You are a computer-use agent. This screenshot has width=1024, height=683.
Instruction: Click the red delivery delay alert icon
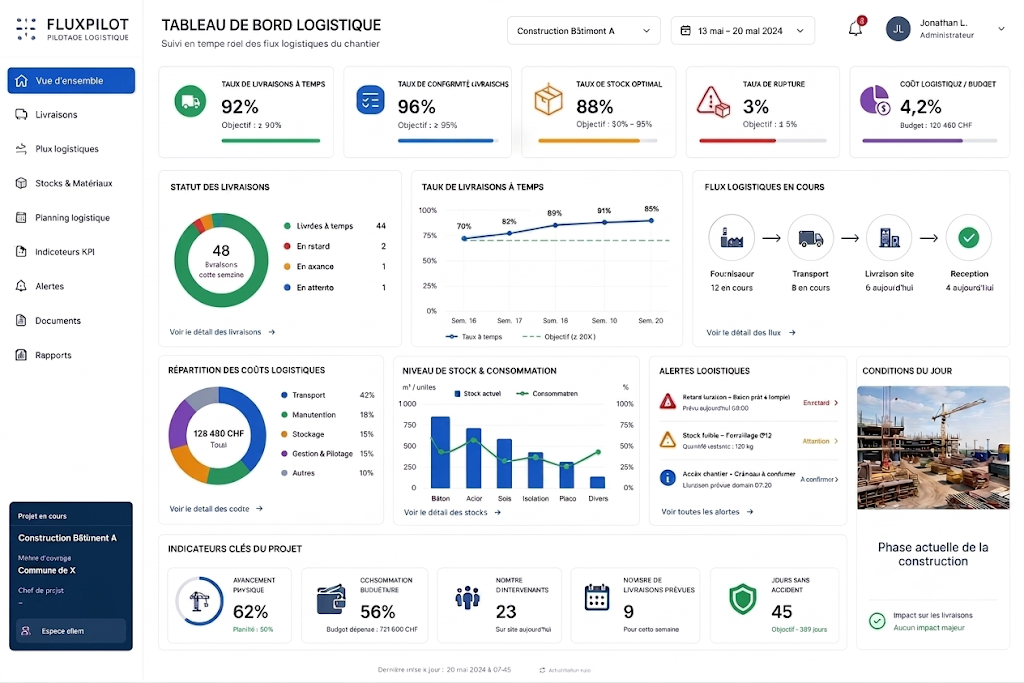point(667,401)
